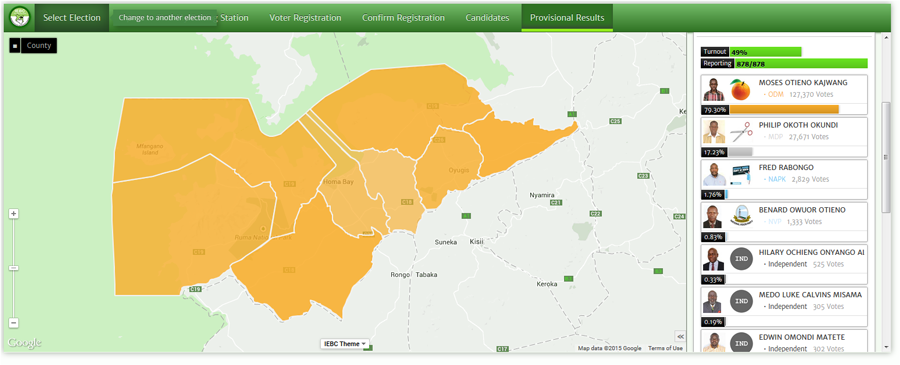Screen dimensions: 900x365
Task: Open the Terms of Use link
Action: tap(665, 348)
